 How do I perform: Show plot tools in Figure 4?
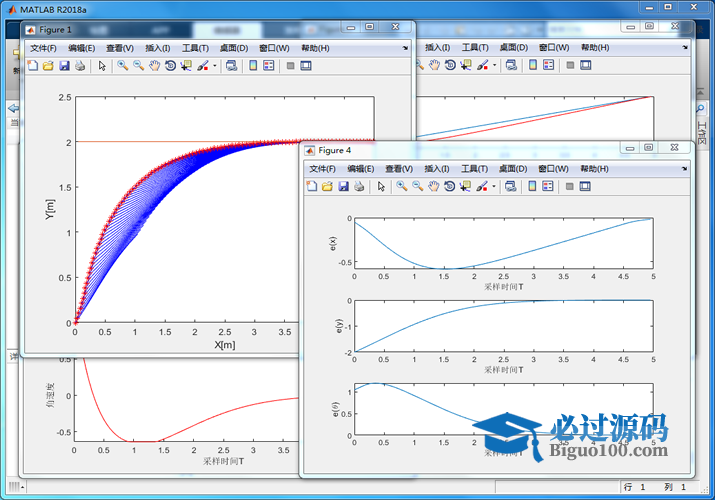pyautogui.click(x=585, y=186)
